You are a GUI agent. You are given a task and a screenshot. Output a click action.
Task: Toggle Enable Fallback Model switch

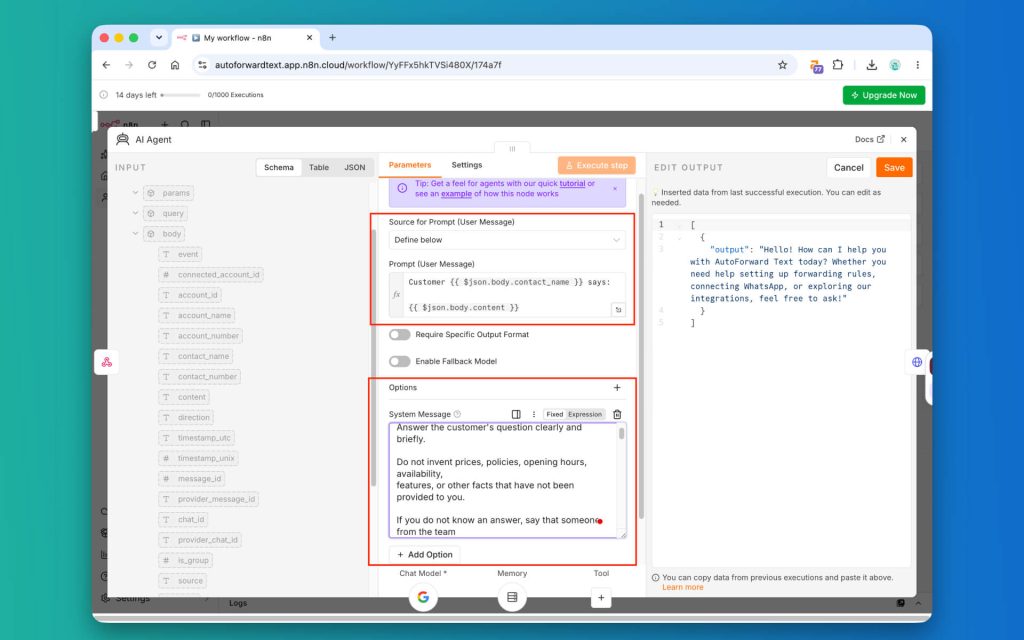pos(400,361)
